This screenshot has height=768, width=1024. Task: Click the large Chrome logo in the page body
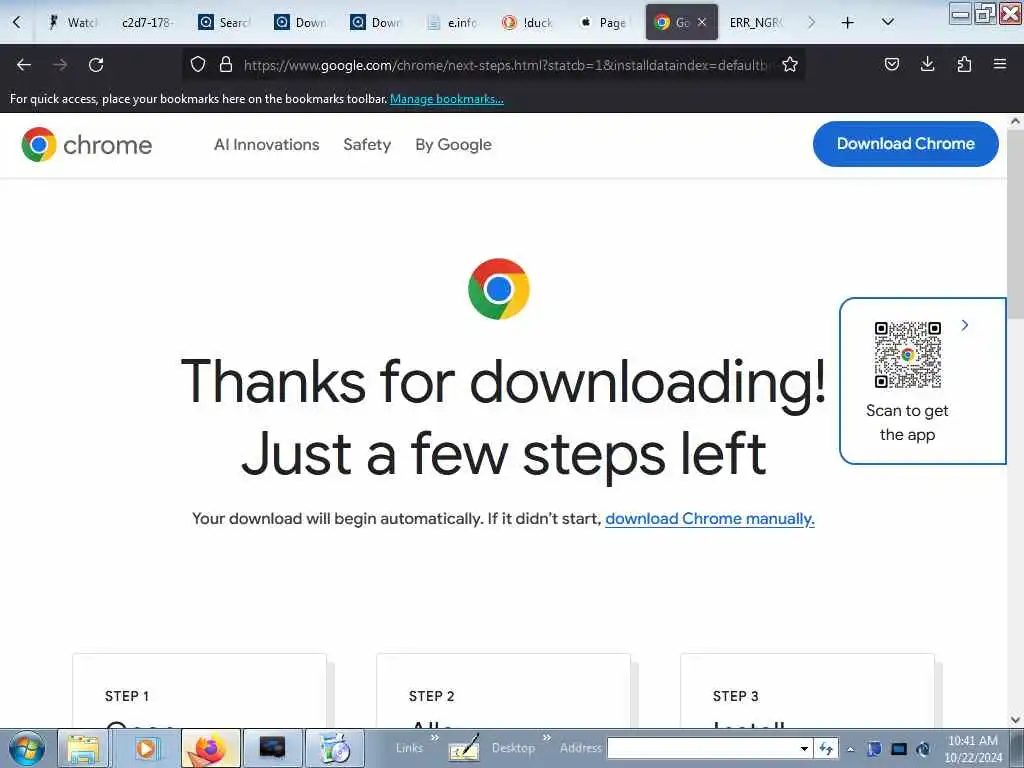coord(499,289)
